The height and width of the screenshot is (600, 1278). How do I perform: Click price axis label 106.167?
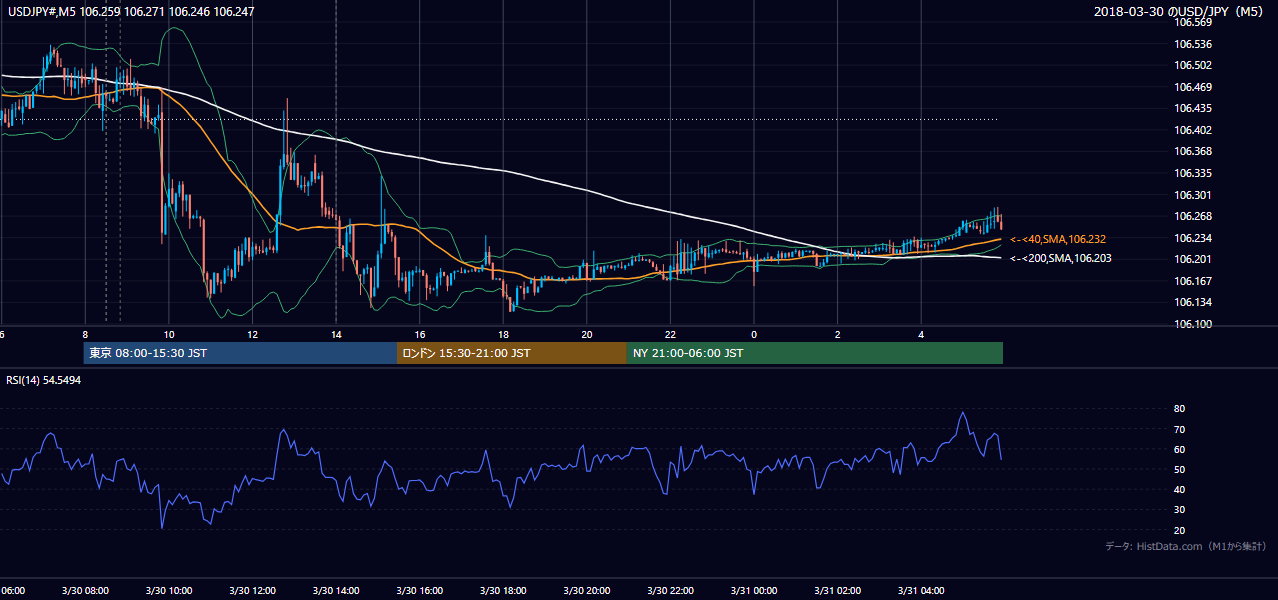[1194, 281]
